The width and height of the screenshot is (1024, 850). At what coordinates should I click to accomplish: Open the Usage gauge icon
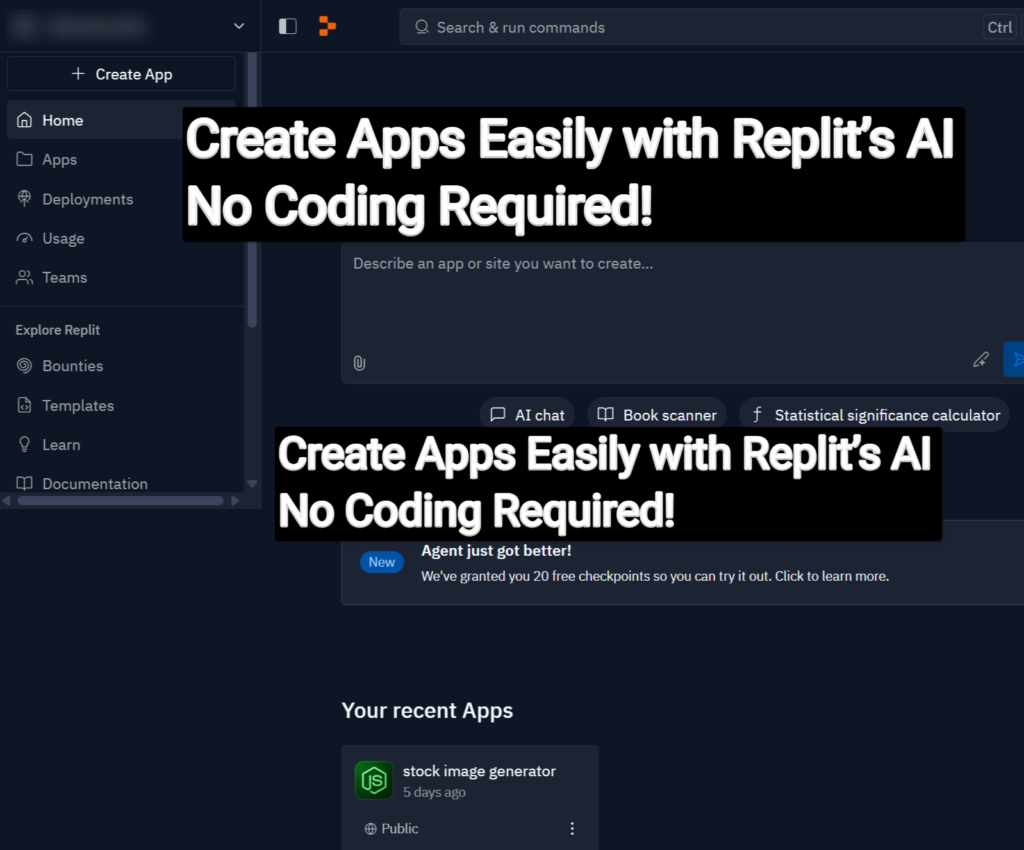click(25, 239)
